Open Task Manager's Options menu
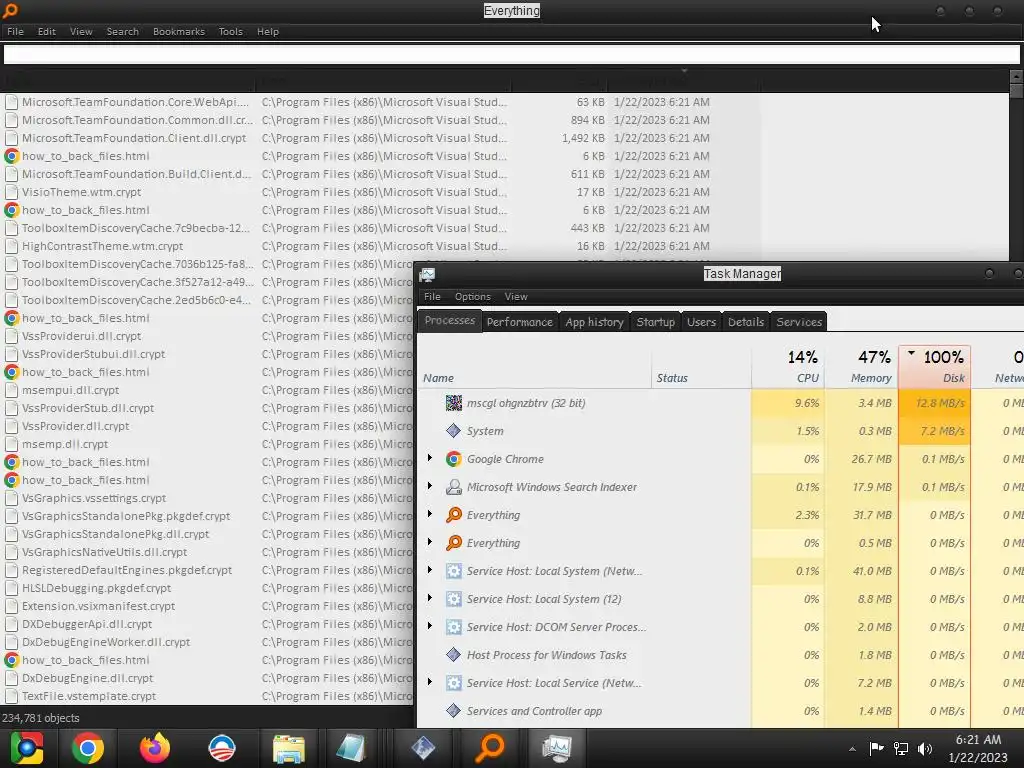This screenshot has height=768, width=1024. tap(473, 296)
